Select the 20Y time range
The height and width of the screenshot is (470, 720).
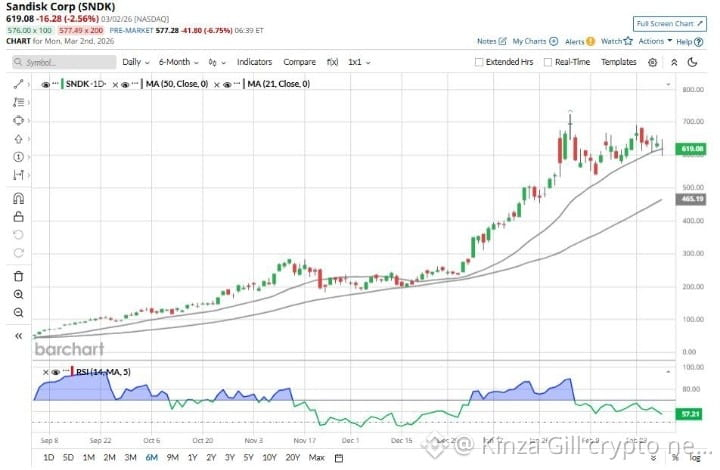click(292, 458)
